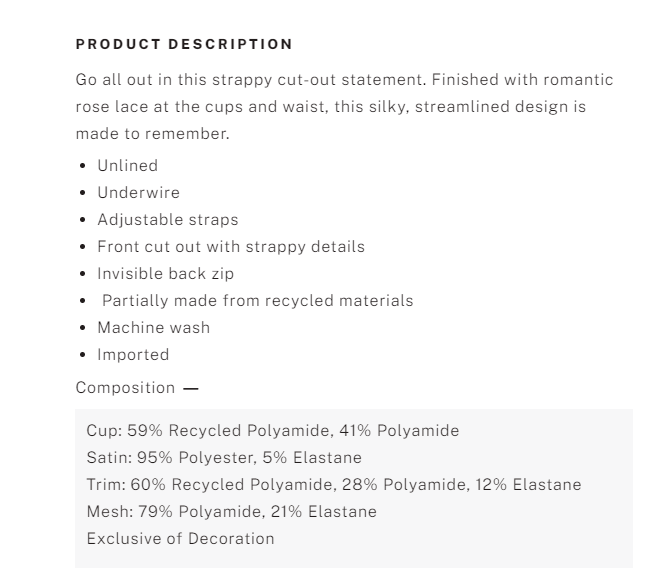Viewport: 648px width, 568px height.
Task: Click the minus icon beside Composition
Action: point(191,389)
